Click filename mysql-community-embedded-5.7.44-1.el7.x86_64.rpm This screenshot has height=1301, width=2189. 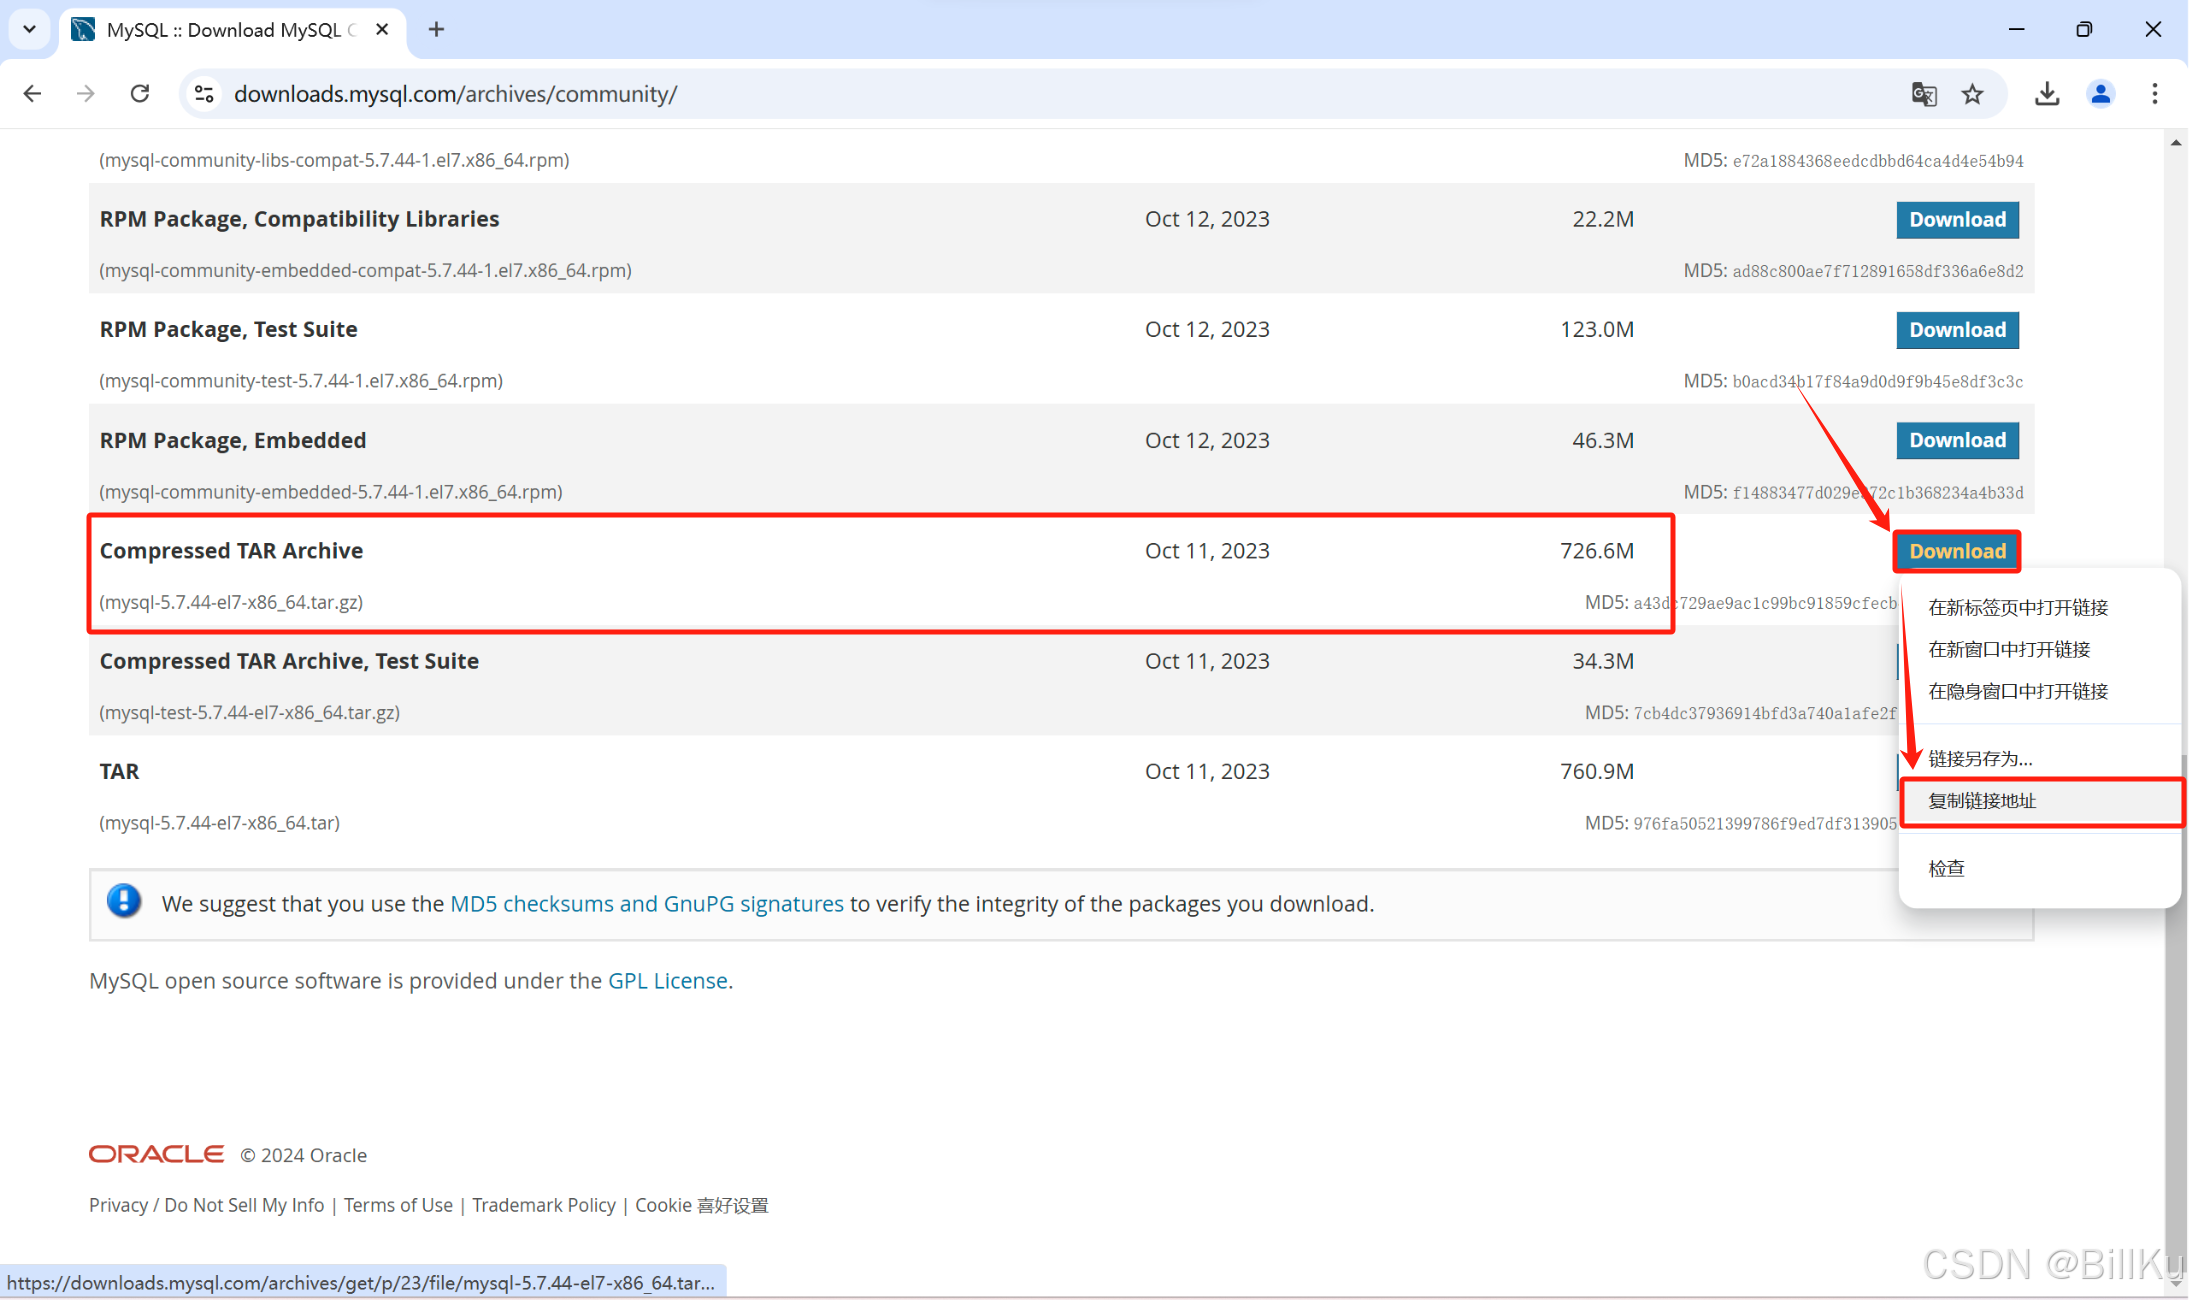tap(331, 492)
